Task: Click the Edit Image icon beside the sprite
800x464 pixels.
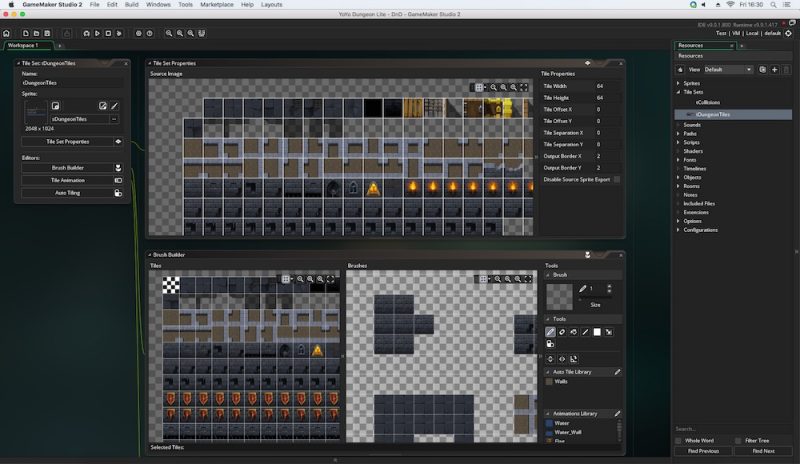Action: click(x=114, y=105)
